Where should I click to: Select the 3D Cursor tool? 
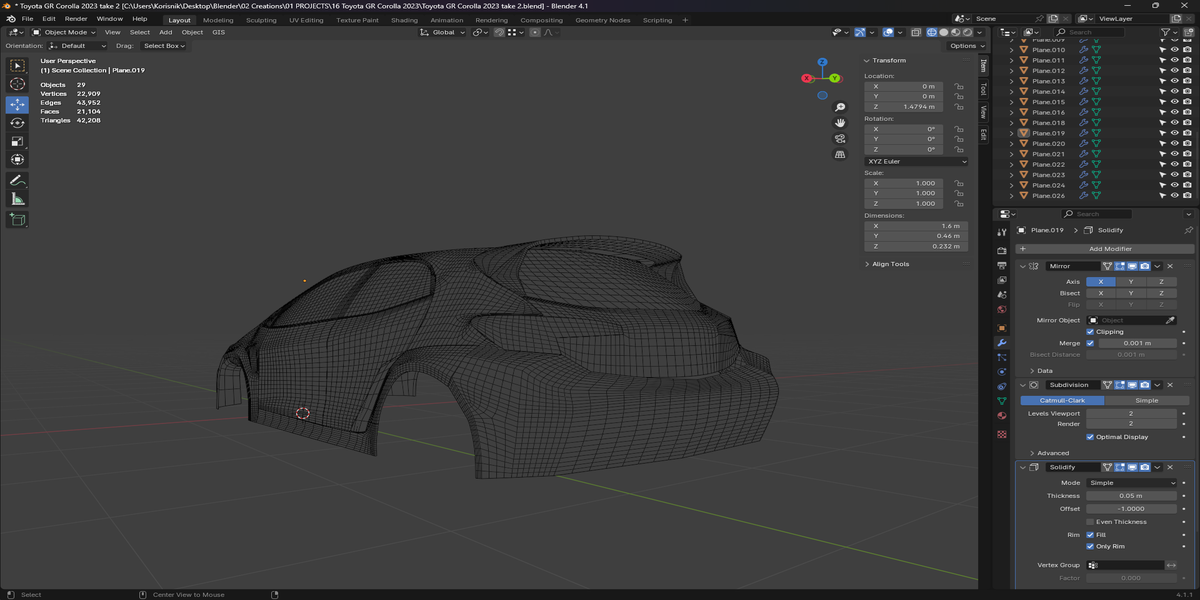pyautogui.click(x=17, y=84)
